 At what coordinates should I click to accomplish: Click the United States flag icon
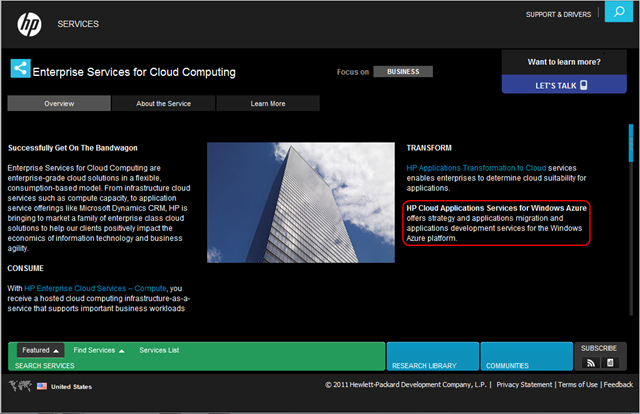pyautogui.click(x=42, y=386)
